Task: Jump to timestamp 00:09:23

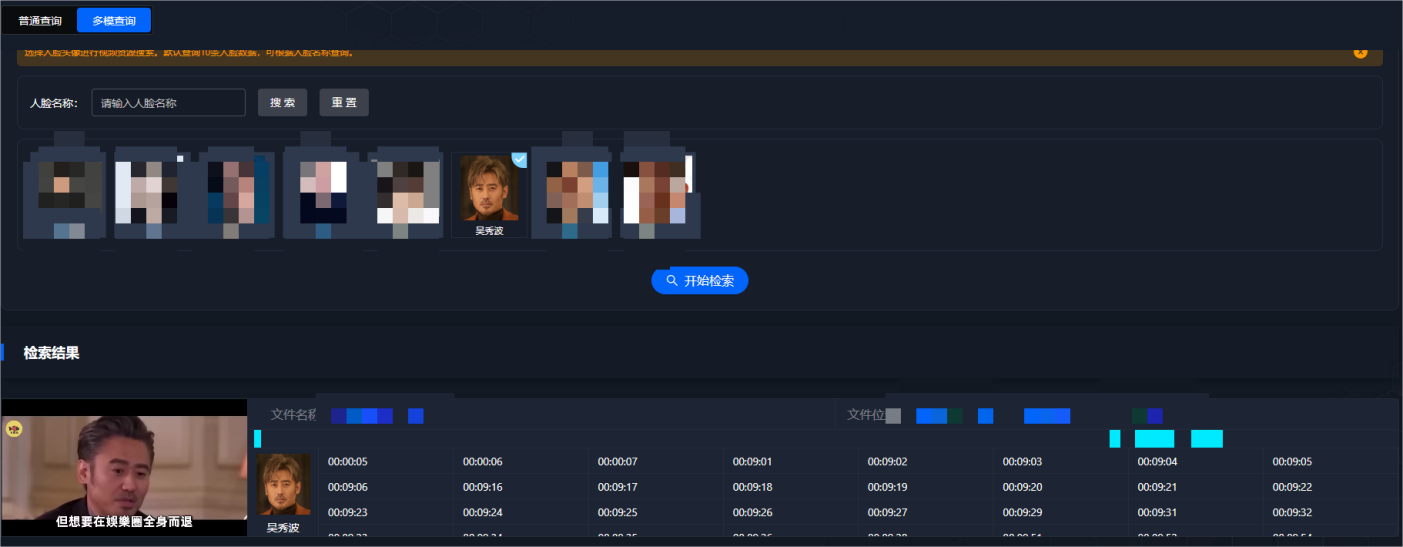Action: tap(348, 513)
